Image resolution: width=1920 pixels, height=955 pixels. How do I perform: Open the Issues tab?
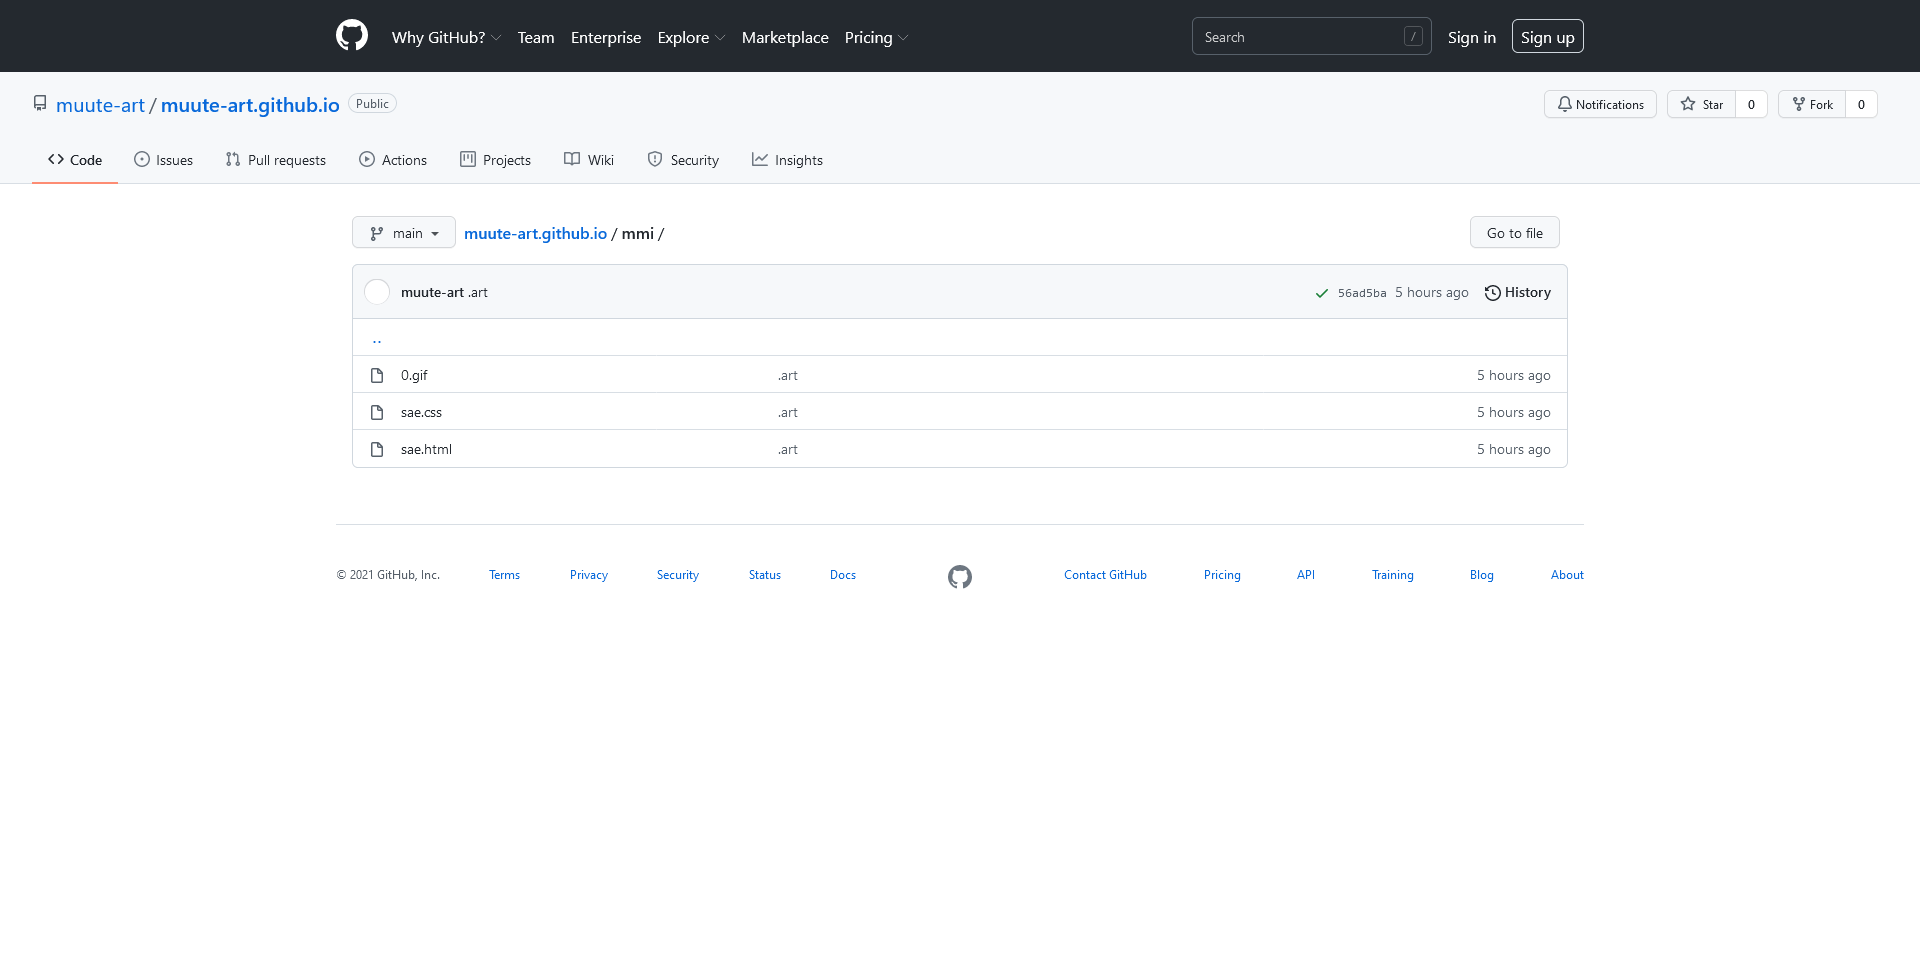point(163,160)
